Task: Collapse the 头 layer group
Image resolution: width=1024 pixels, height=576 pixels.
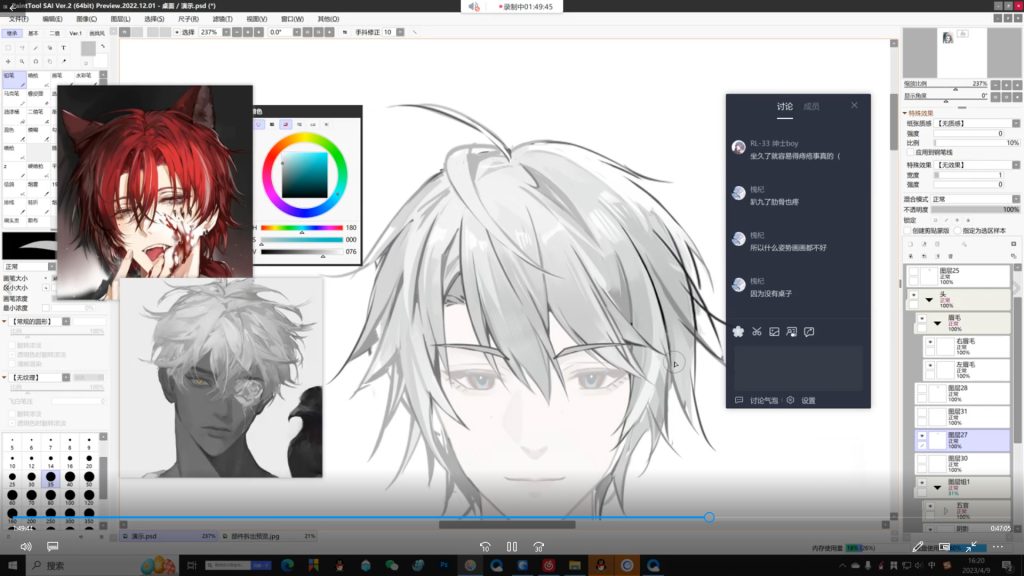Action: pos(930,298)
